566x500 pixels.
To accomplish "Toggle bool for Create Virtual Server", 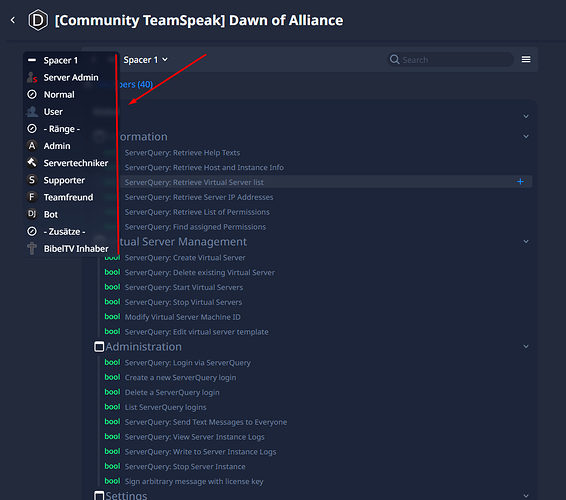I will click(112, 257).
